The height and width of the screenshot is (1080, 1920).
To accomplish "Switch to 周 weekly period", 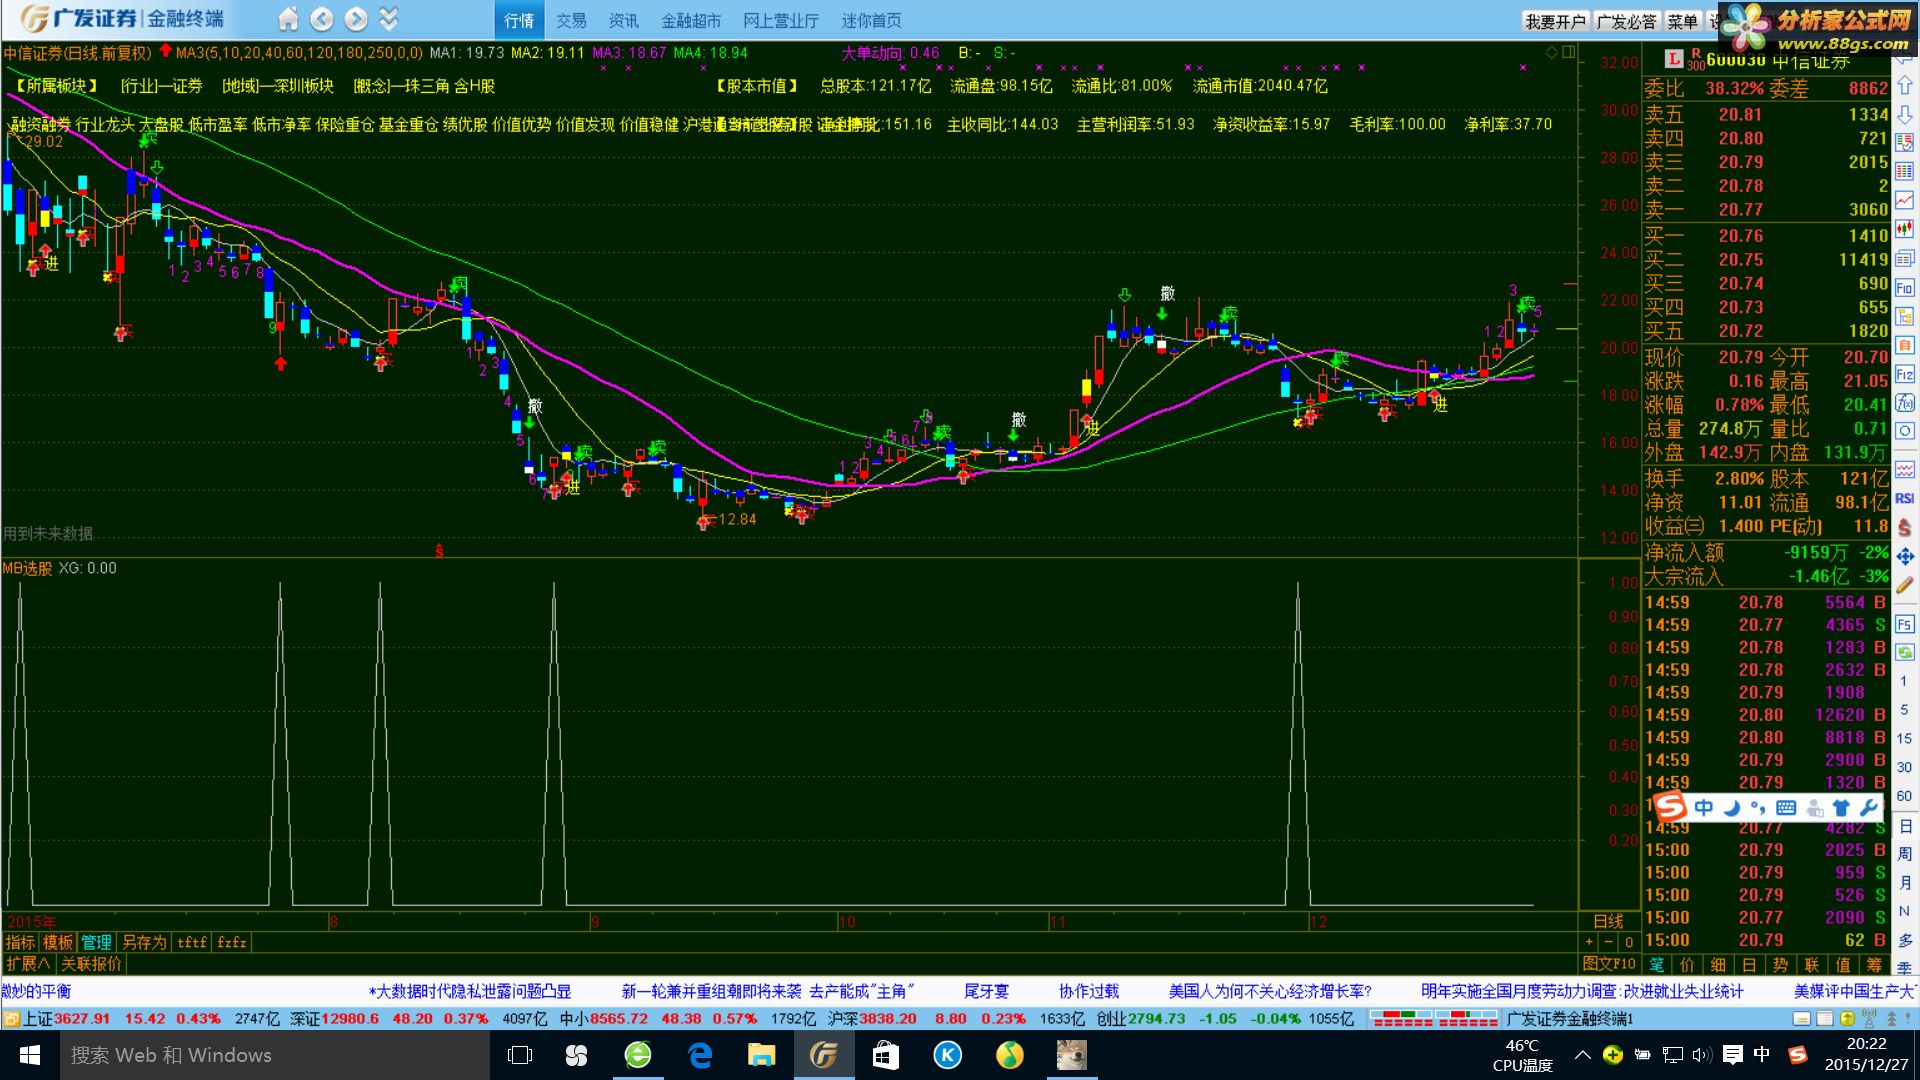I will pyautogui.click(x=1905, y=854).
